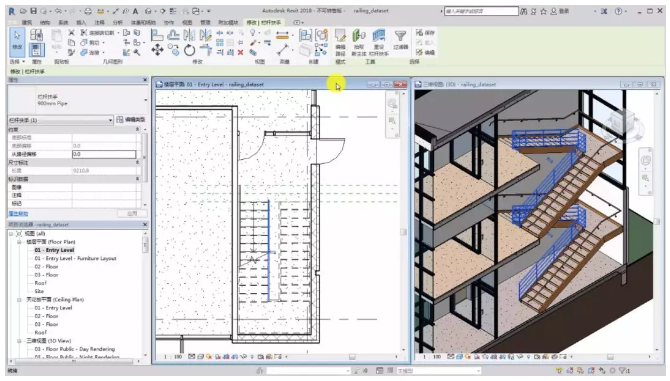
Task: Collapse the Identity Data section in Properties
Action: [138, 179]
